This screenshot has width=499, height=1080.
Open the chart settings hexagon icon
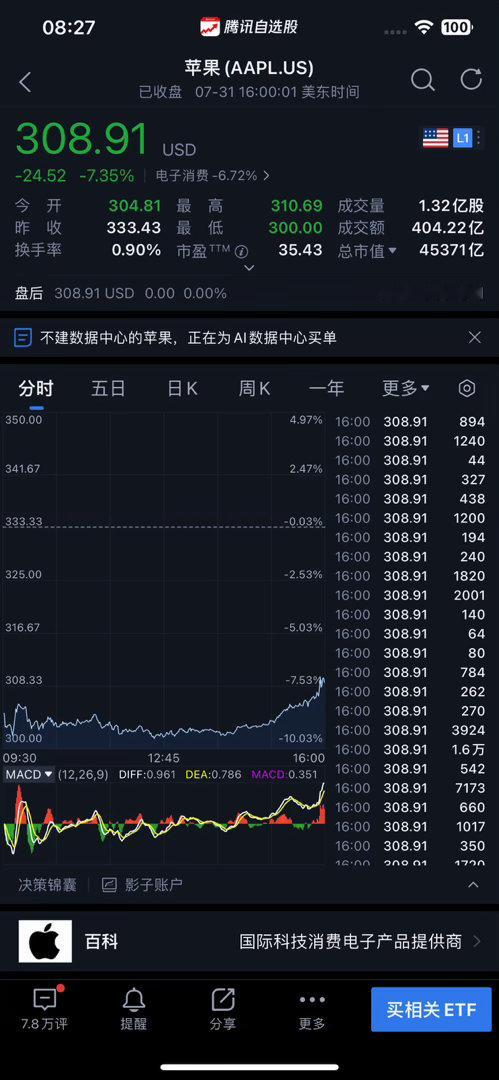point(467,388)
